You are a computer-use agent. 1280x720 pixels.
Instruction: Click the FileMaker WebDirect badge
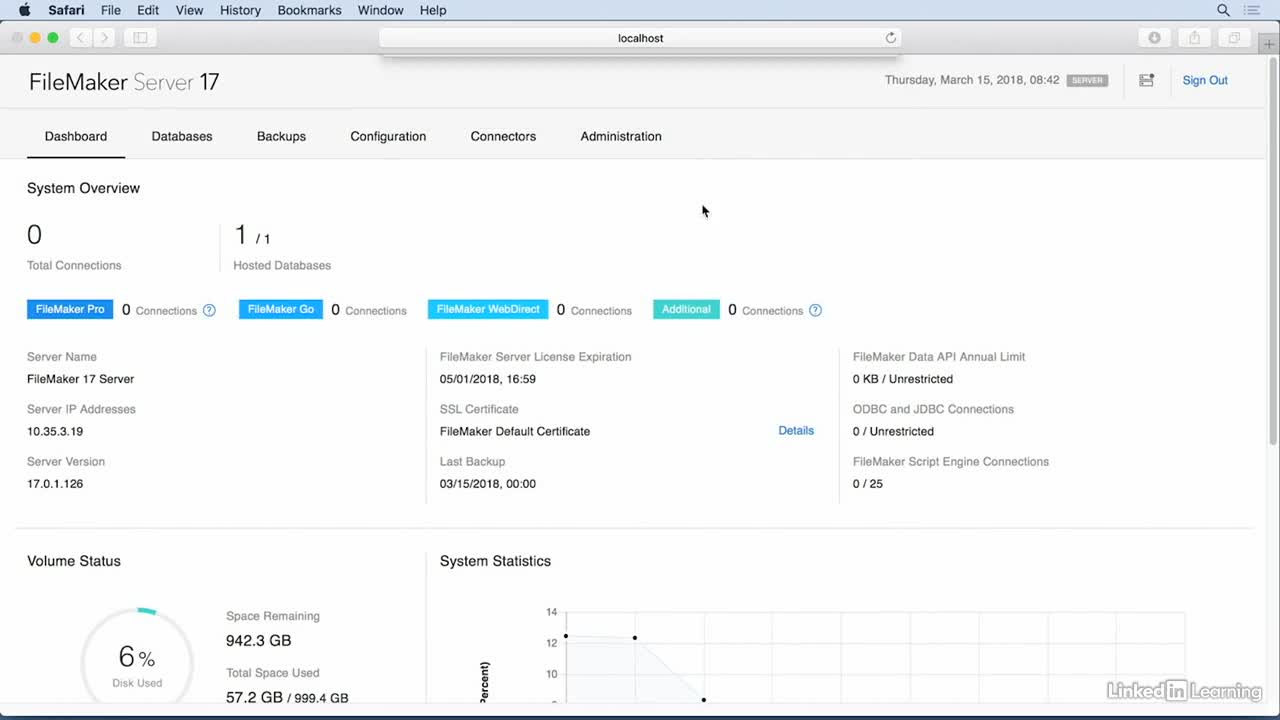(488, 309)
